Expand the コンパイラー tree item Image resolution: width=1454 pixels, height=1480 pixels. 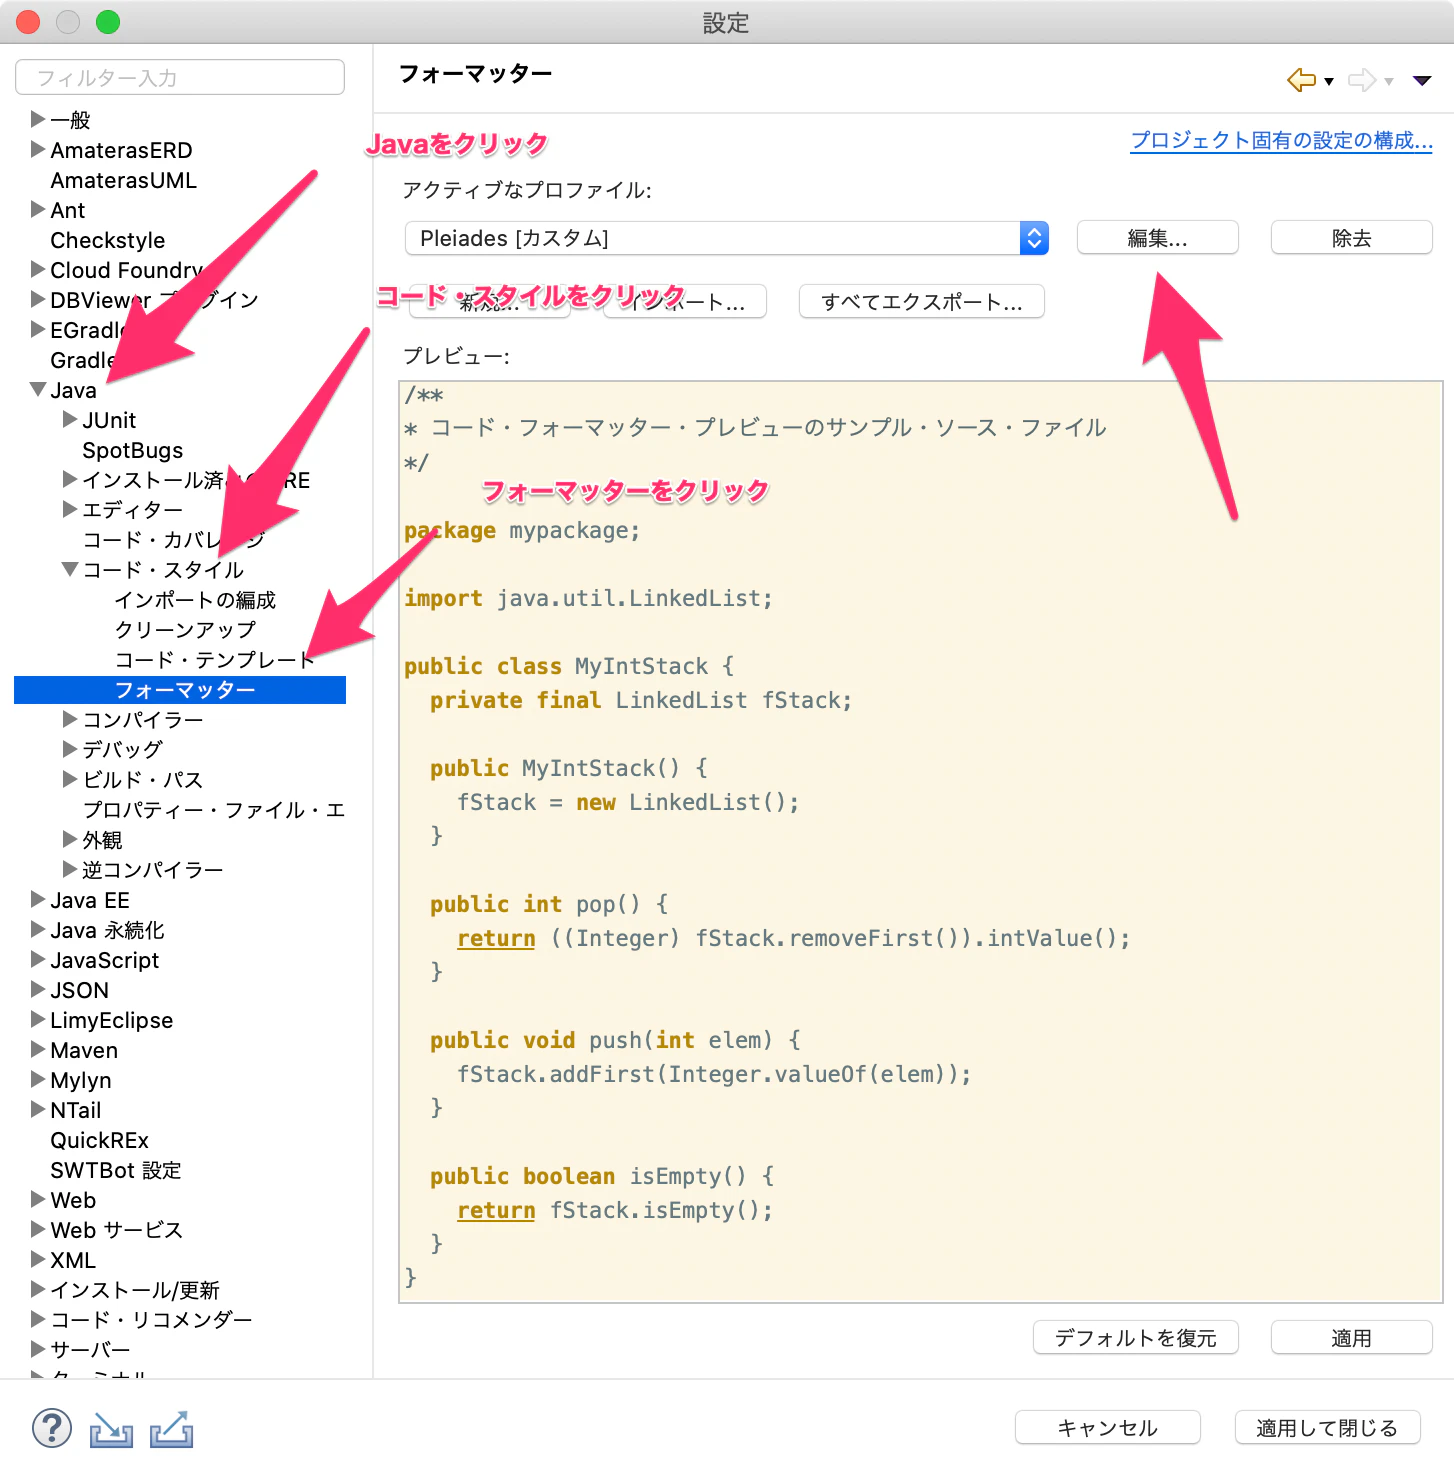pyautogui.click(x=68, y=719)
